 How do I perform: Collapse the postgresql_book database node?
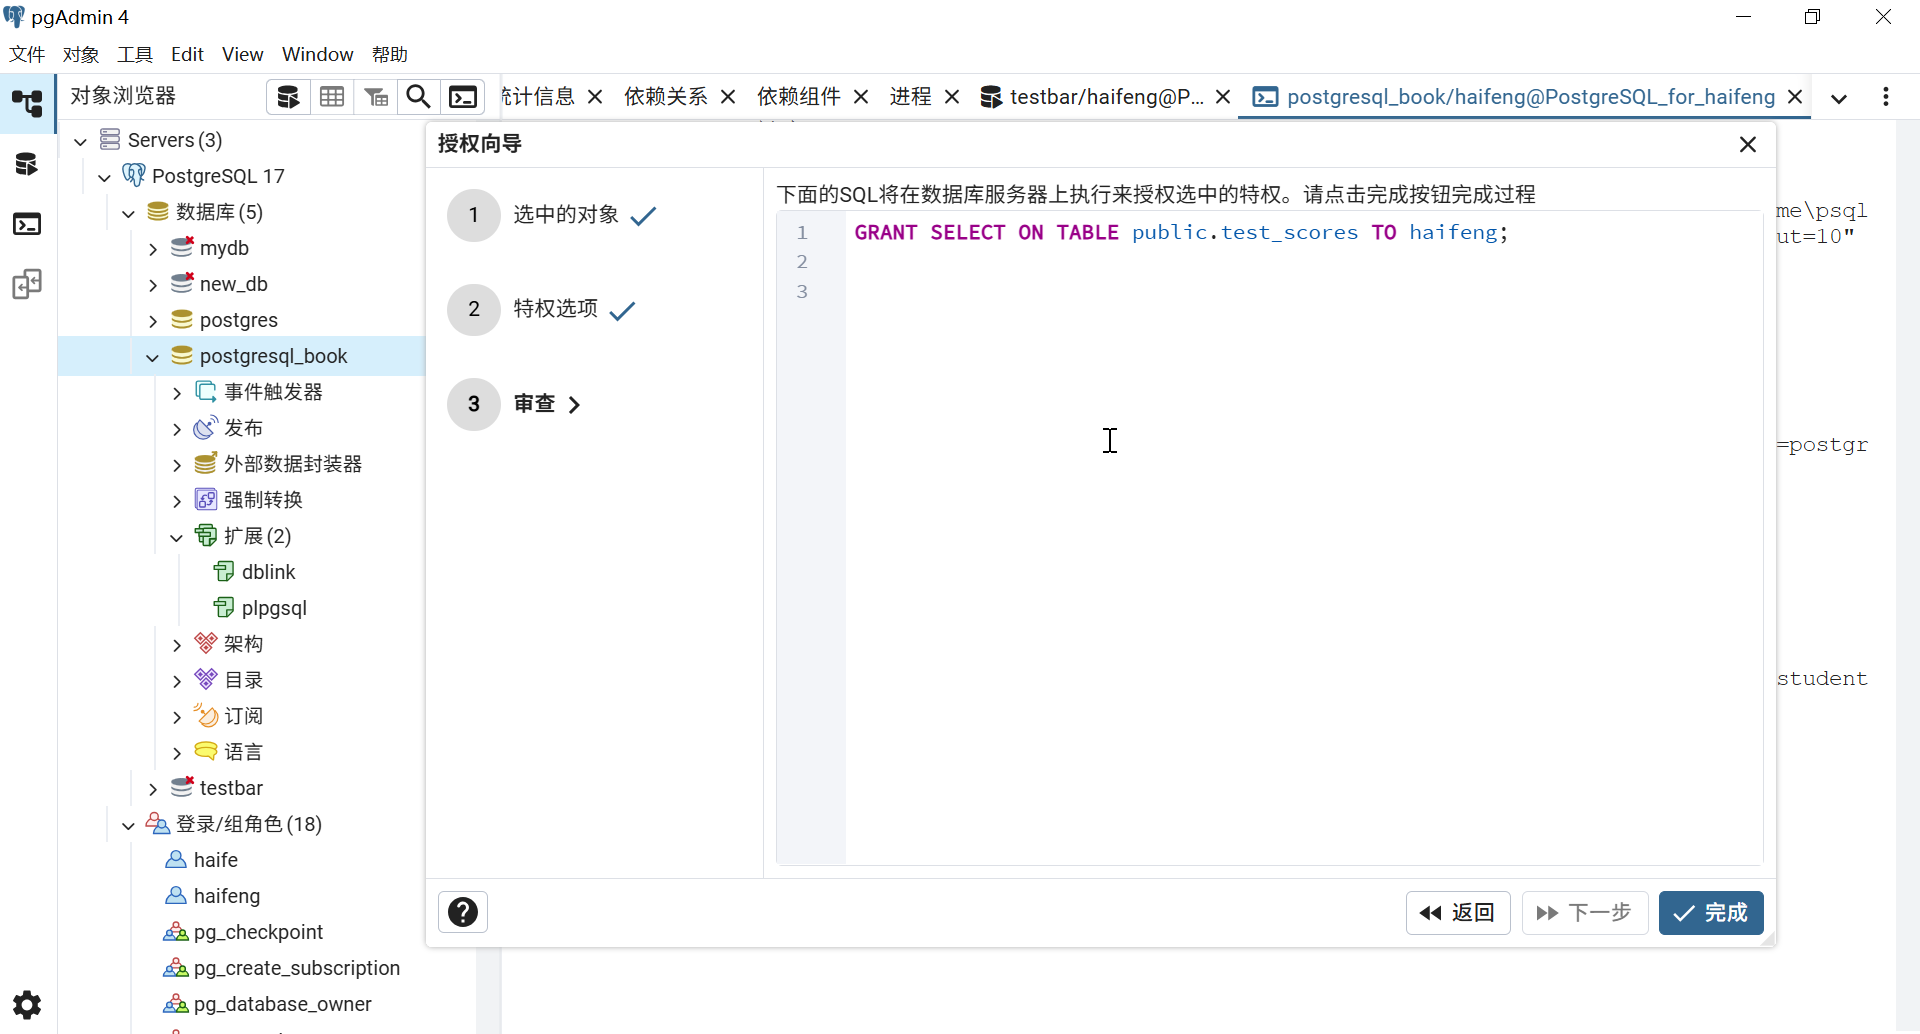[x=153, y=357]
